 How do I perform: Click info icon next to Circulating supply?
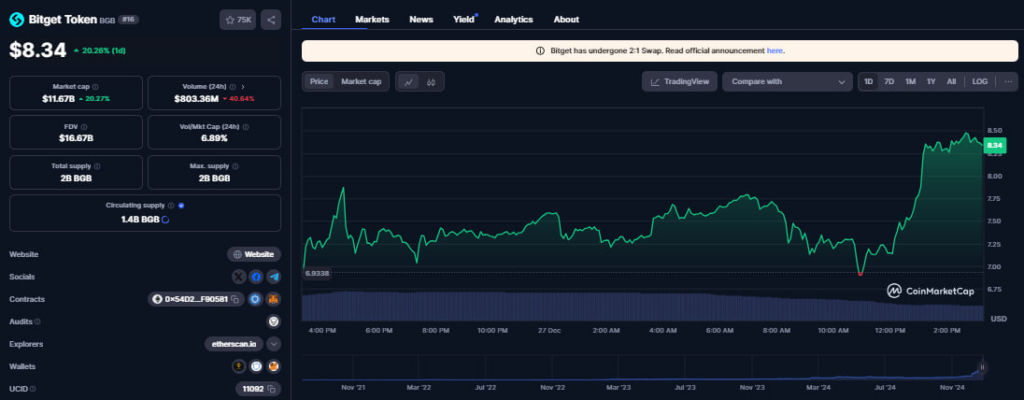[171, 205]
